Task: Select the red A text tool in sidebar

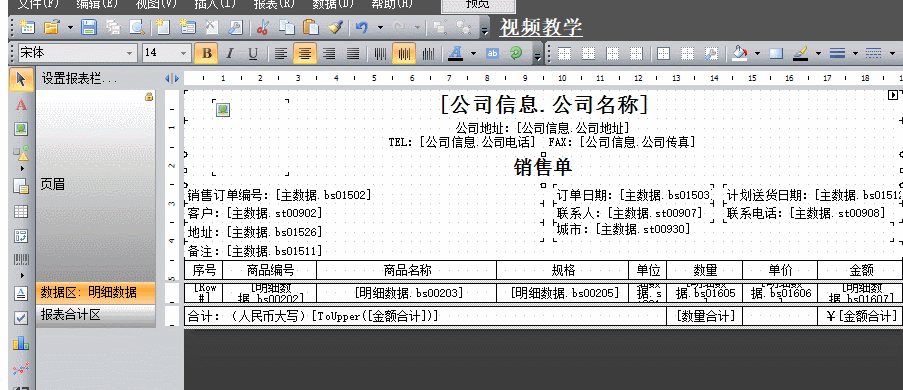Action: [x=21, y=105]
